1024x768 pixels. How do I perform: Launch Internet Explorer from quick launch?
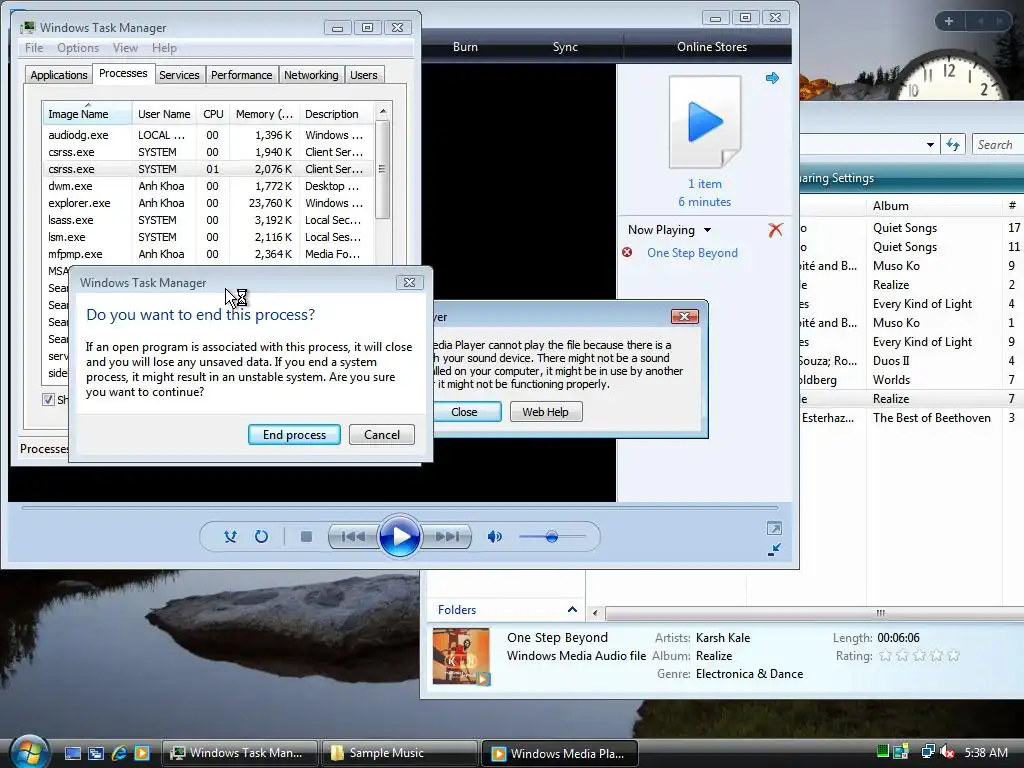119,753
